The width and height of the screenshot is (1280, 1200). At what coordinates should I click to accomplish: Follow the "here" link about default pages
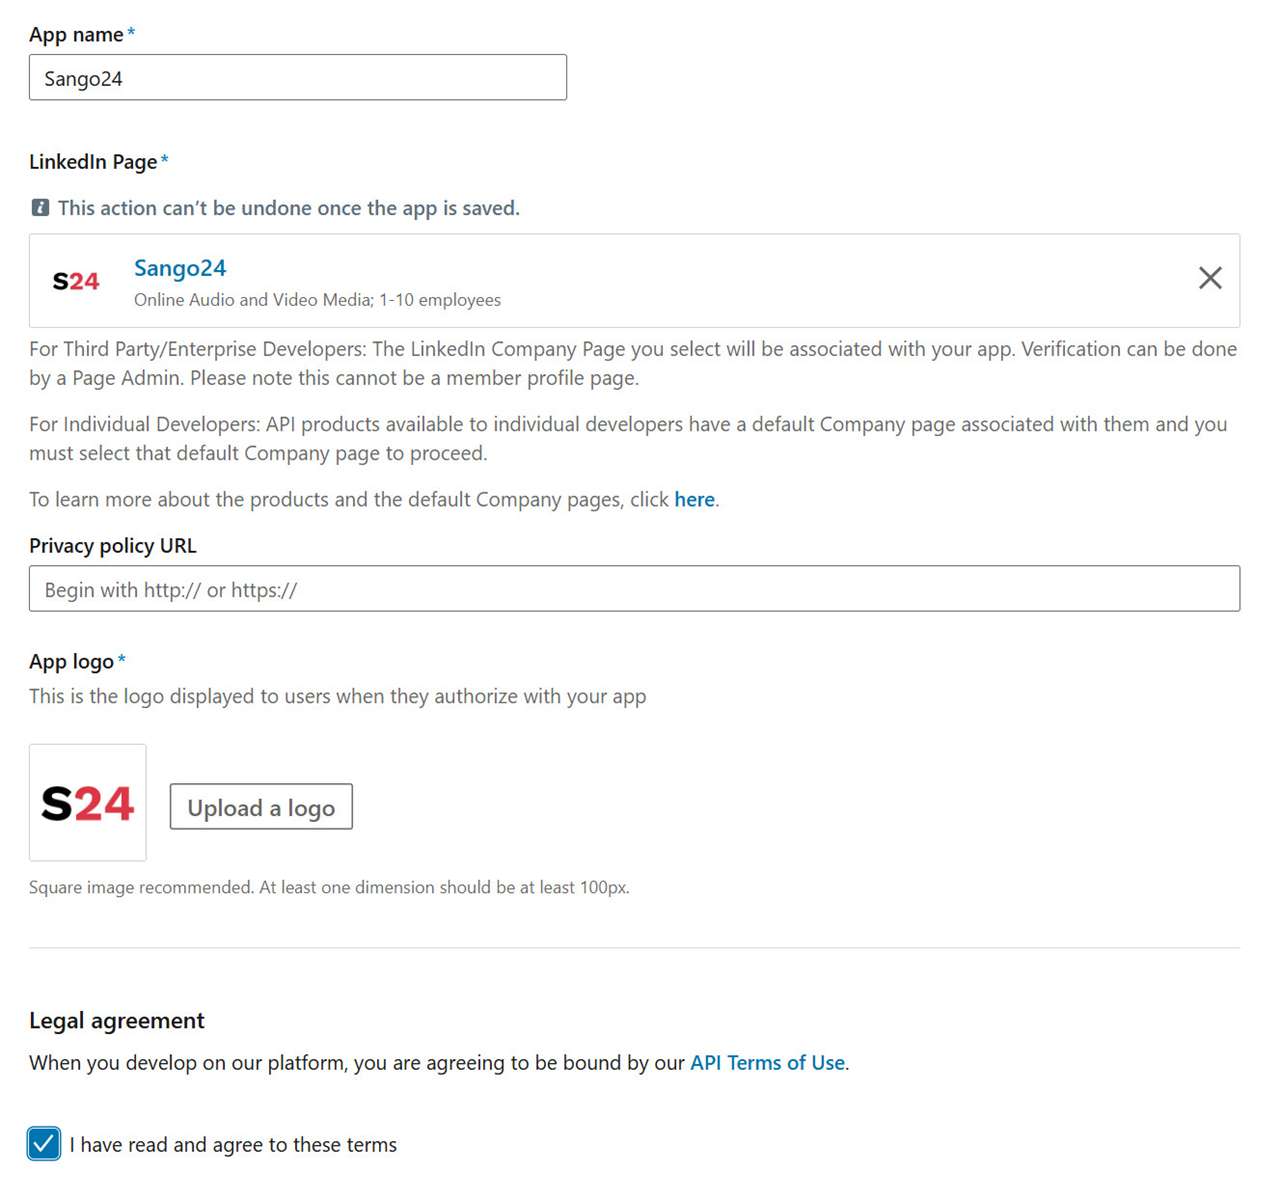pos(694,500)
